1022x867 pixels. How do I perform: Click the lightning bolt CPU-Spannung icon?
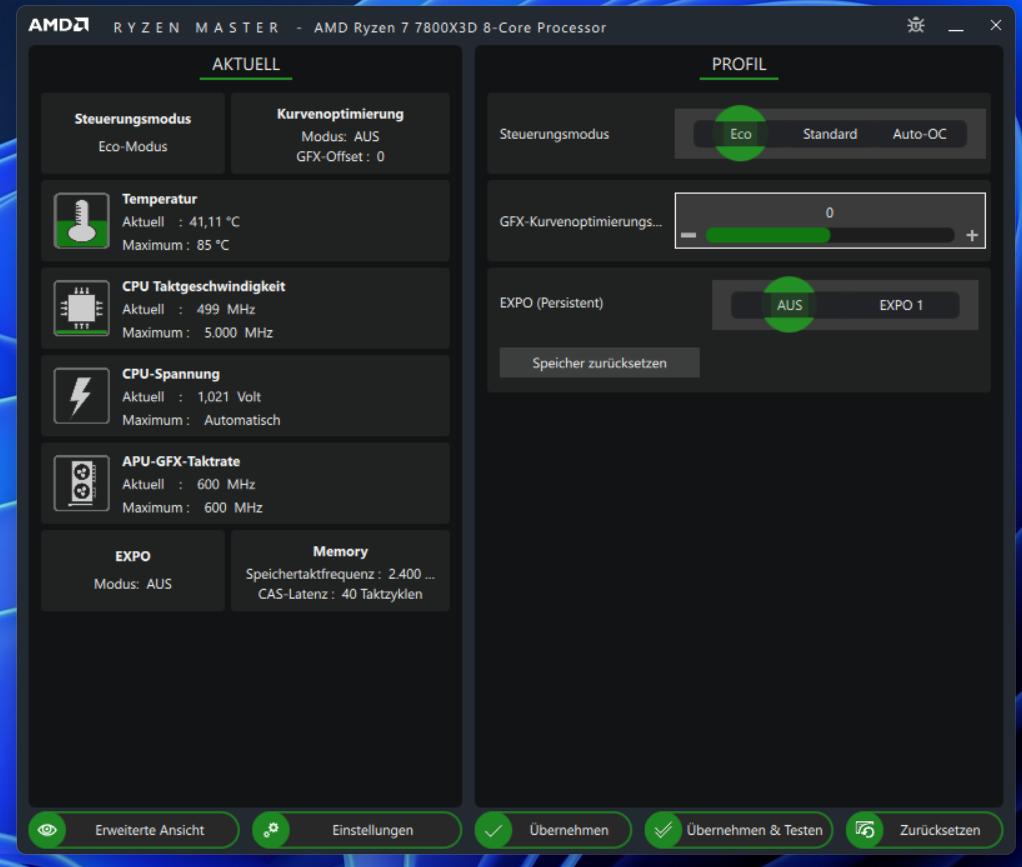pos(81,396)
